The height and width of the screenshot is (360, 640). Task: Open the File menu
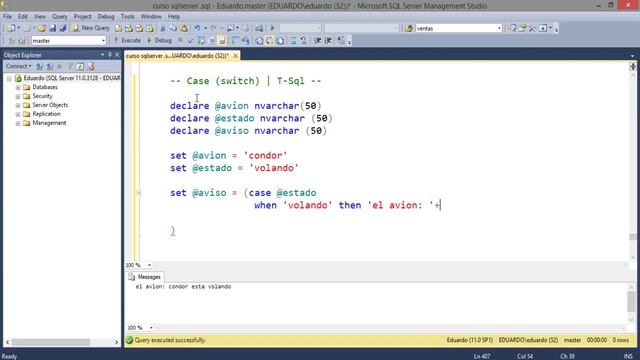tap(7, 16)
